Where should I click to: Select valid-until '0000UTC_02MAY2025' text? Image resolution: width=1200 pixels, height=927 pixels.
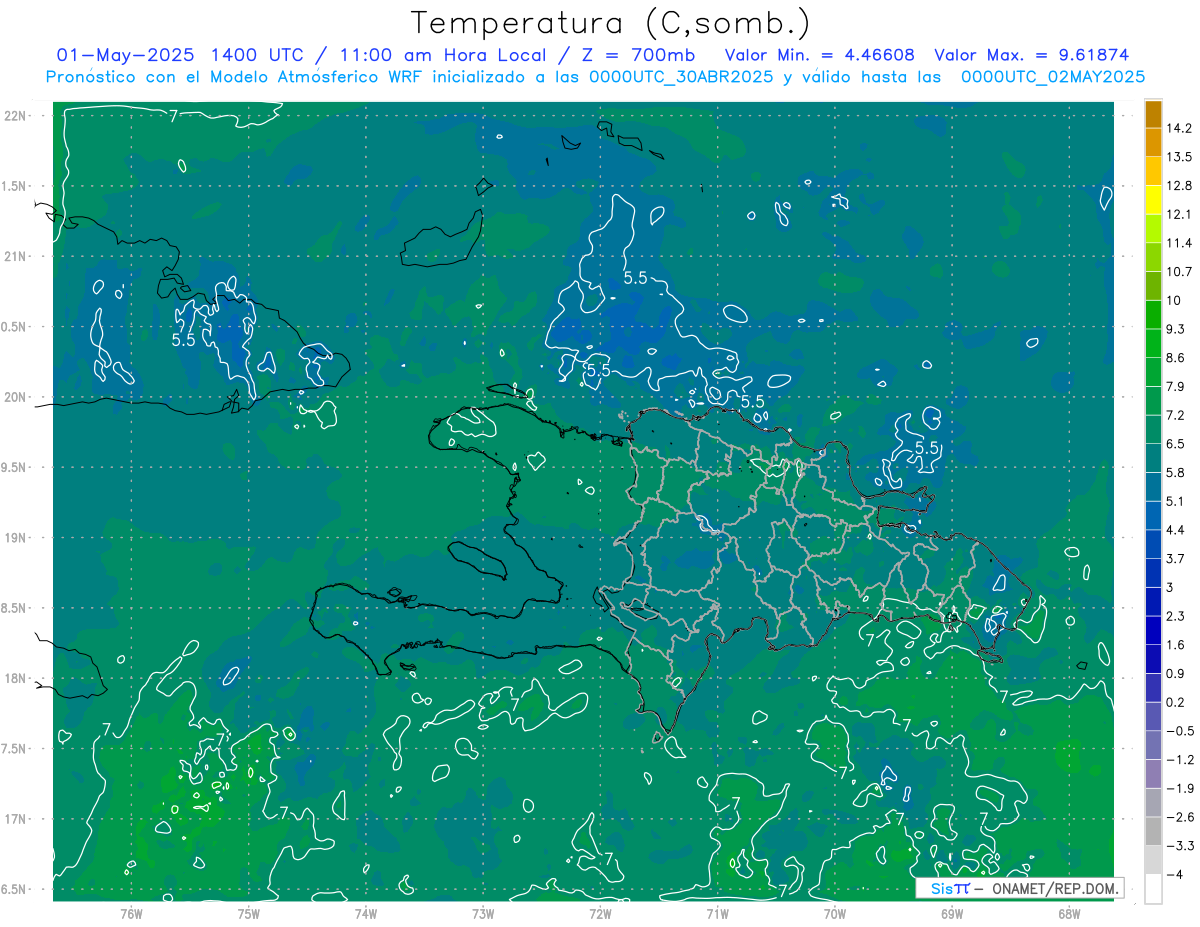[1053, 77]
